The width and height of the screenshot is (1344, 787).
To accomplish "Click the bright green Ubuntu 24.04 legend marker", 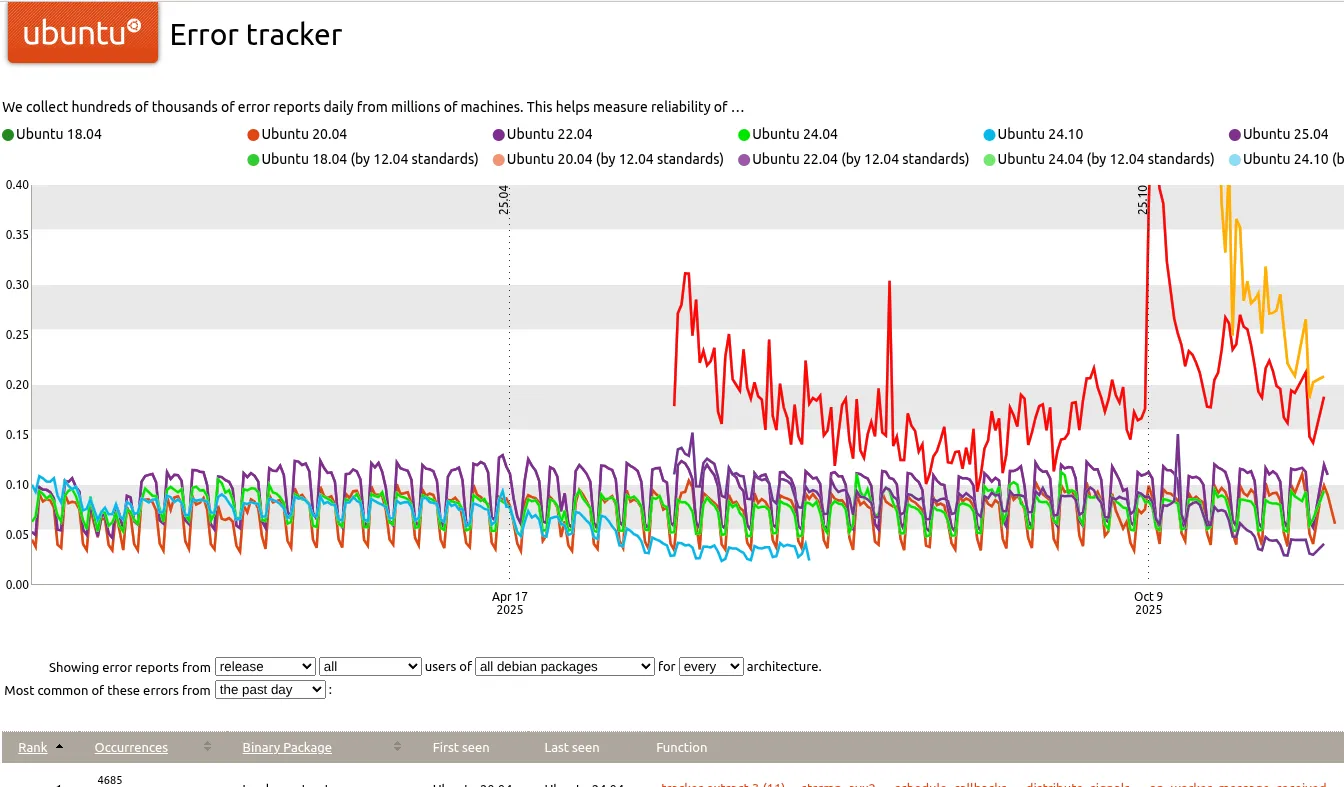I will 746,133.
